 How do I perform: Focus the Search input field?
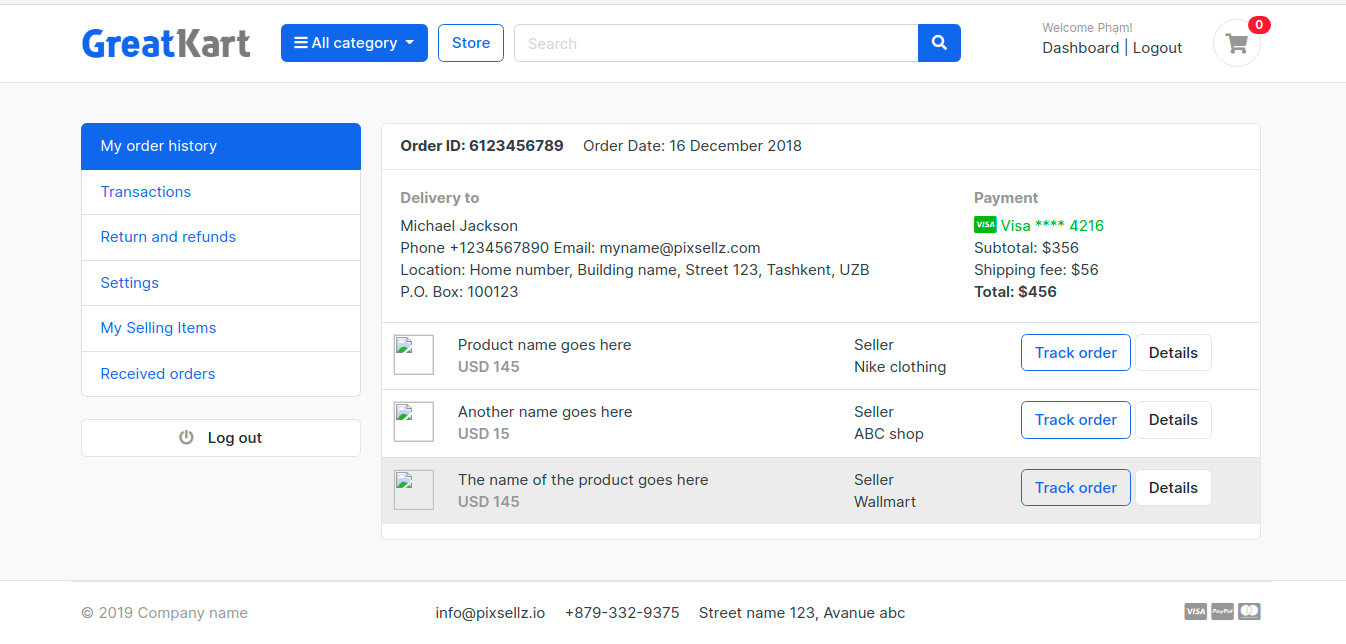(716, 43)
